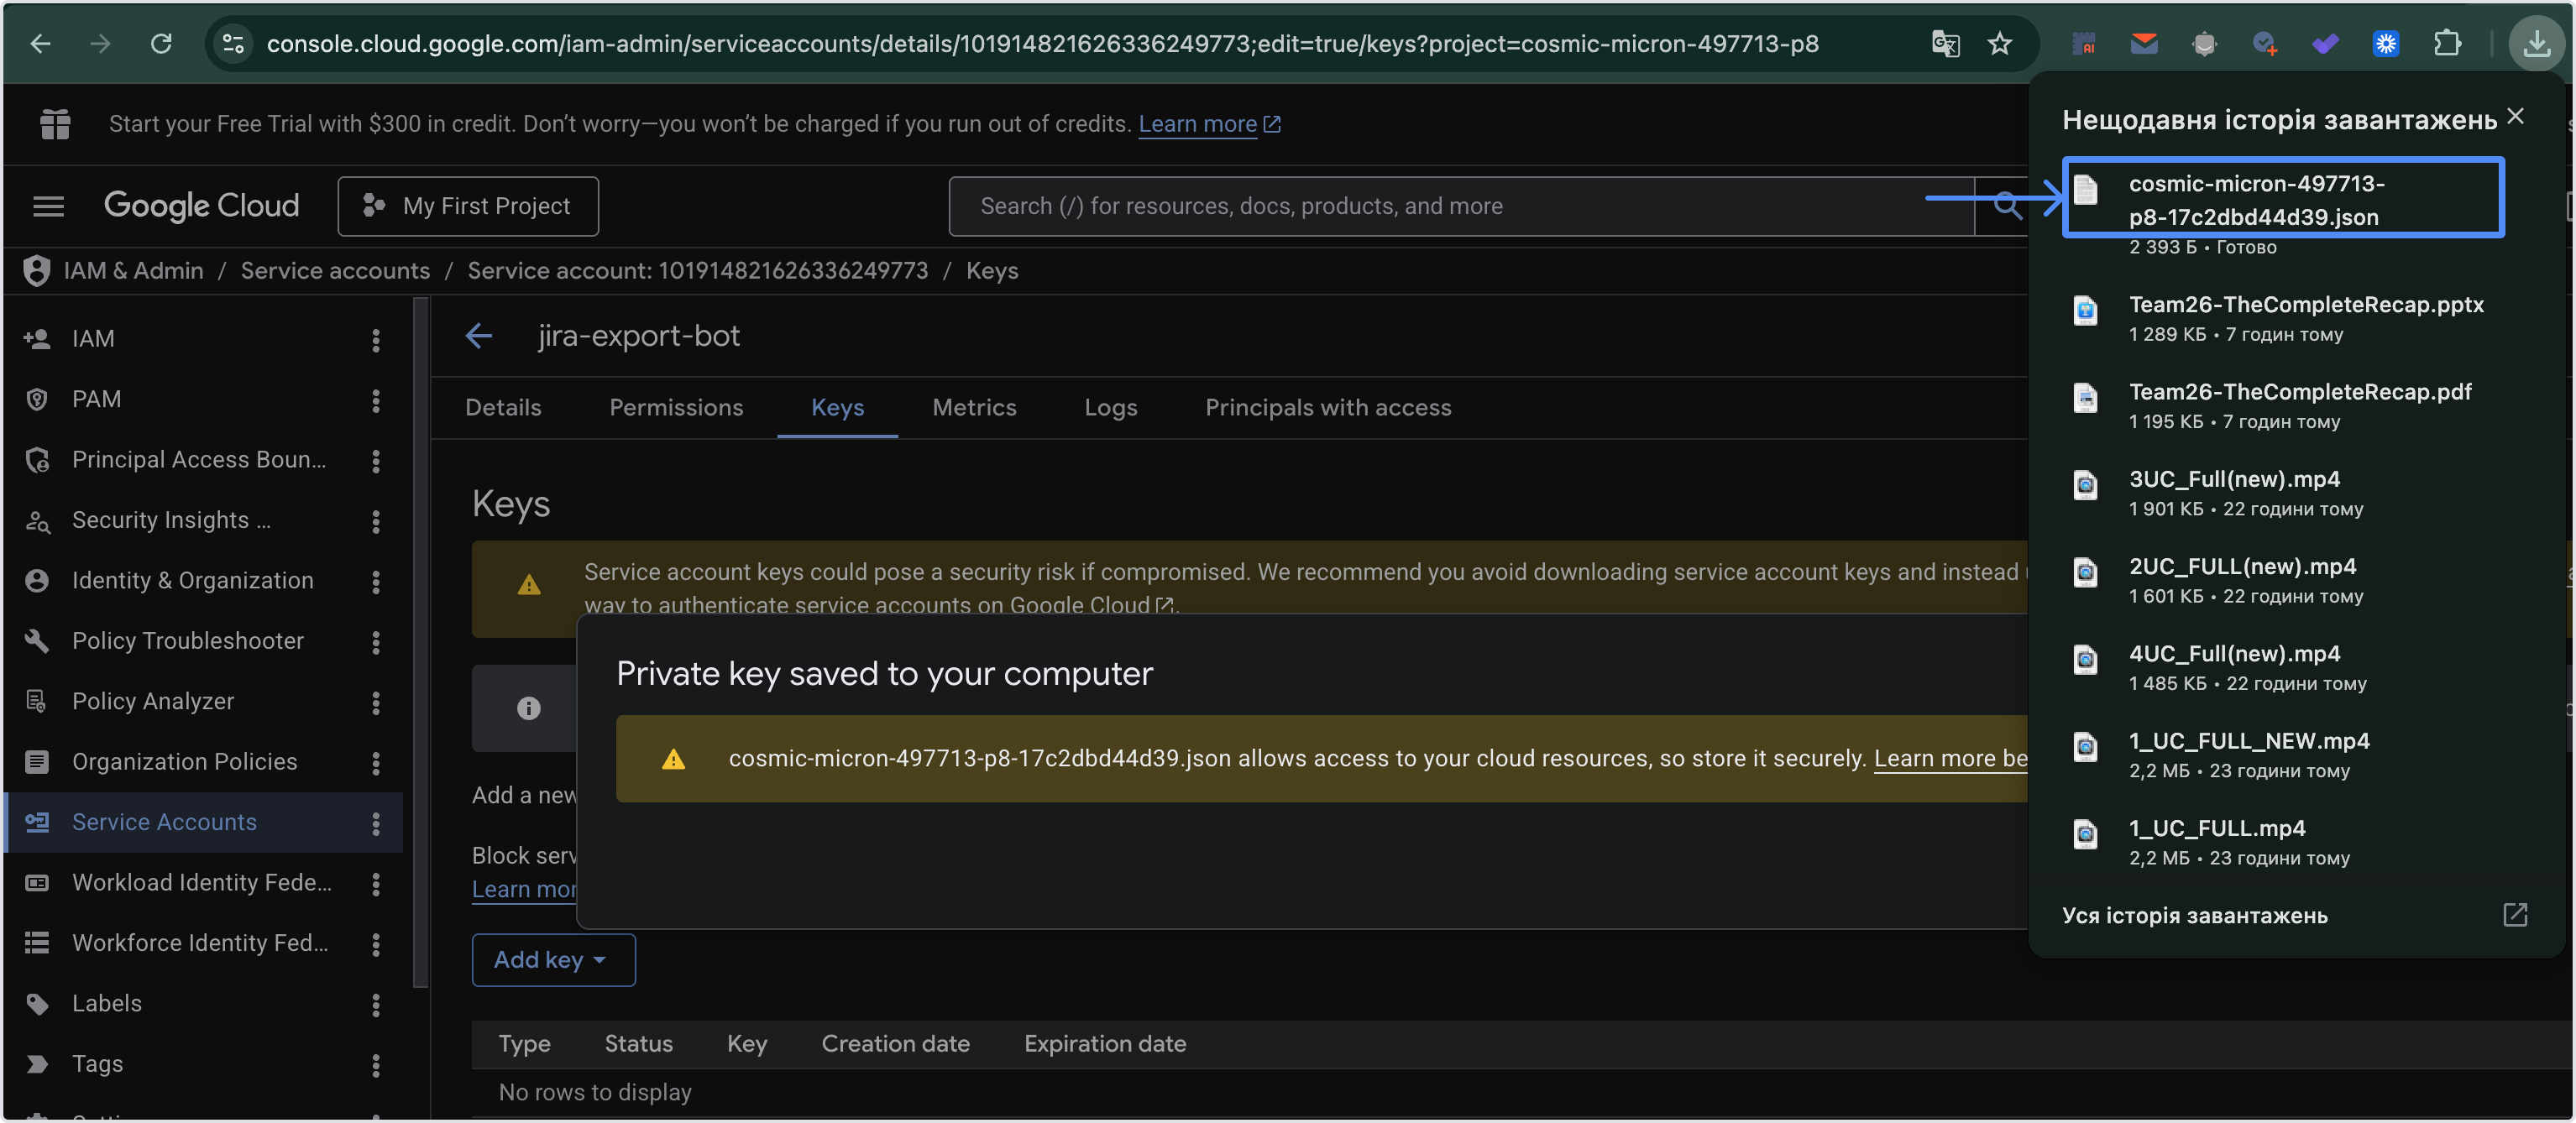This screenshot has height=1123, width=2576.
Task: Click Expiration date column header
Action: pyautogui.click(x=1105, y=1043)
